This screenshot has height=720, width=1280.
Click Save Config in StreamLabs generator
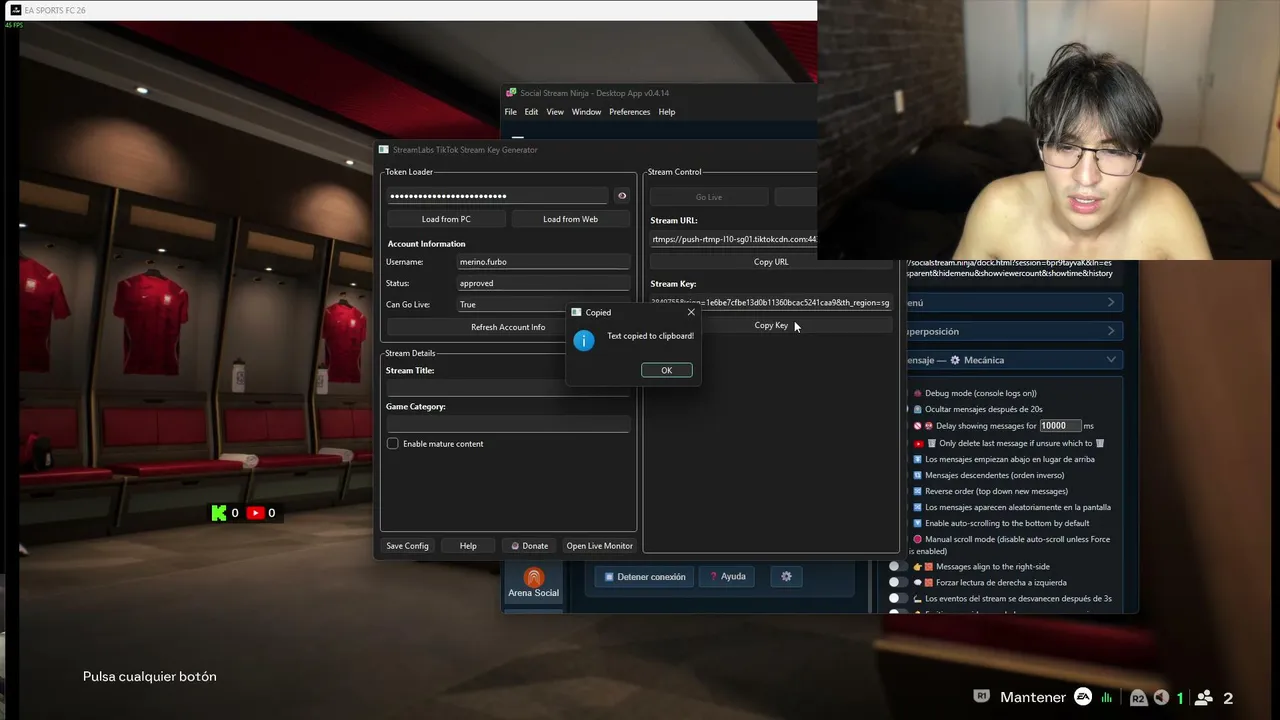[408, 546]
